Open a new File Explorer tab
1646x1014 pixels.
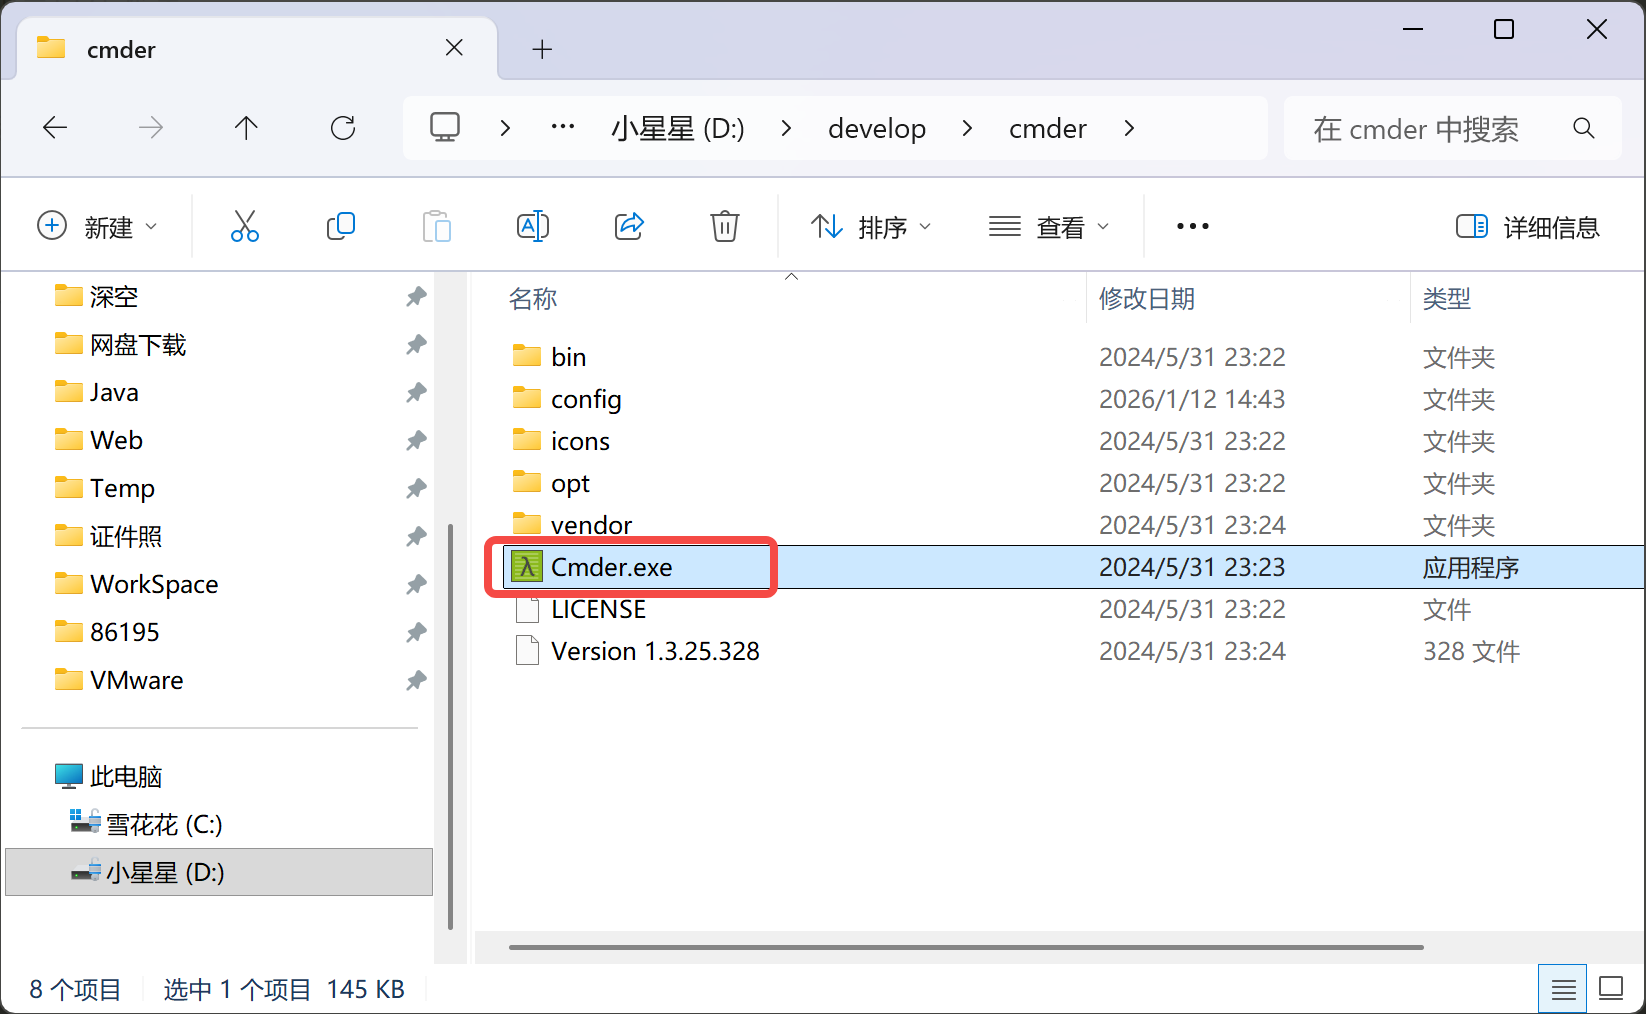click(x=542, y=48)
